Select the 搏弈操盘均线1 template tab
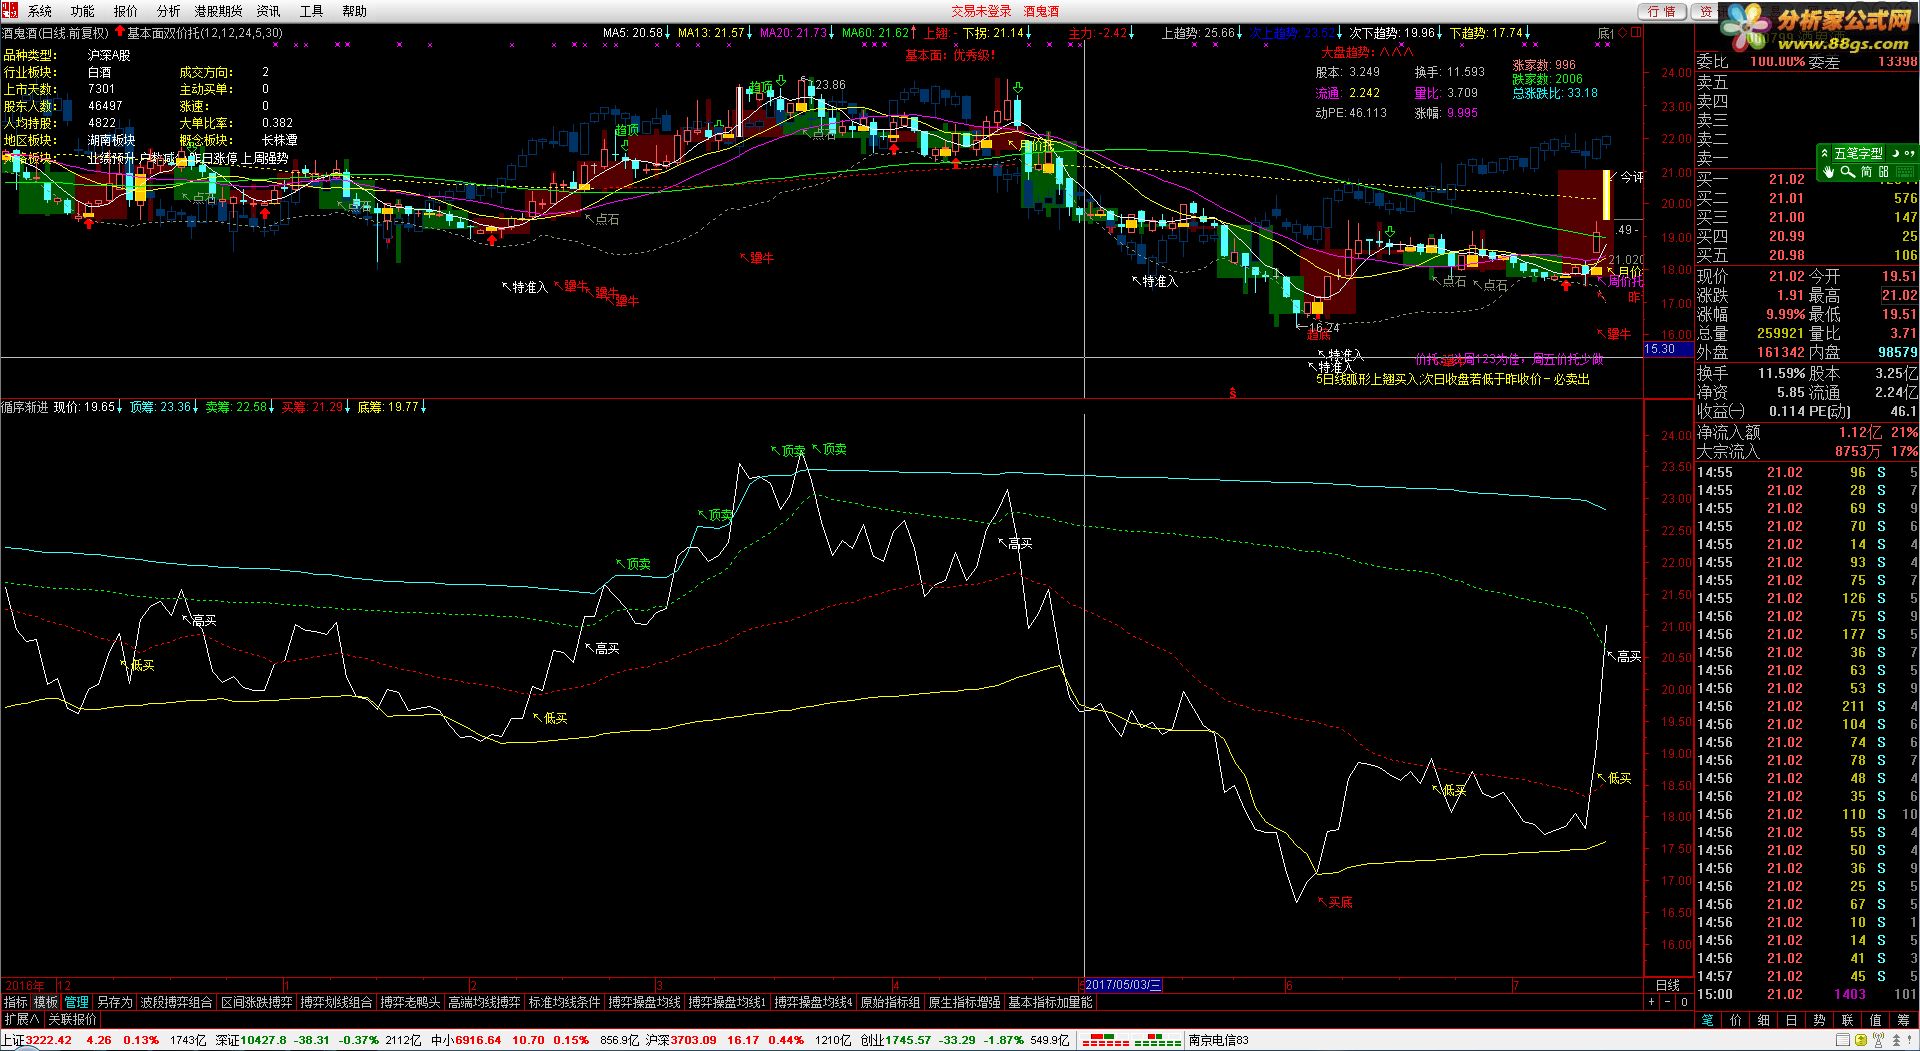Viewport: 1920px width, 1051px height. [x=727, y=1002]
